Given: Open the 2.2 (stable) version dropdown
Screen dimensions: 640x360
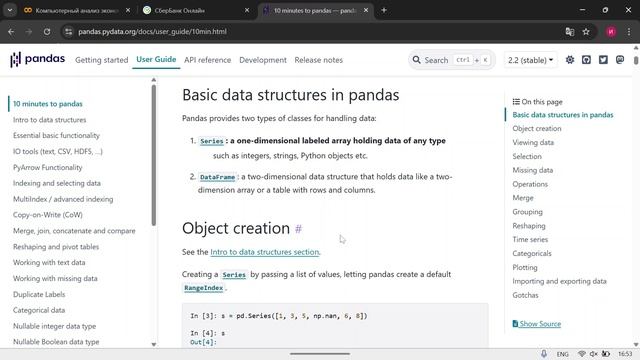Looking at the screenshot, I should tap(531, 60).
